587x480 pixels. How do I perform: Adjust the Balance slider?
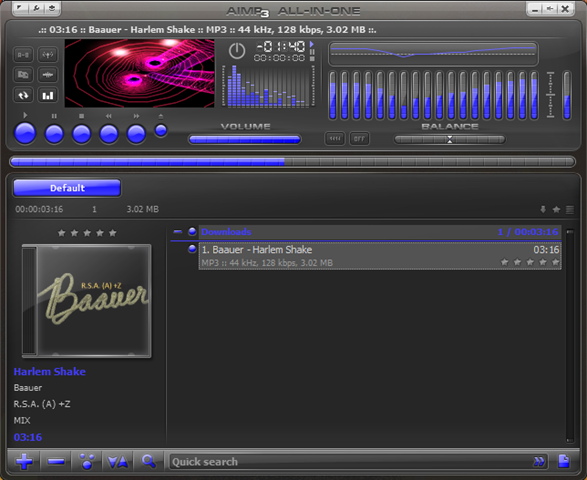(x=450, y=140)
